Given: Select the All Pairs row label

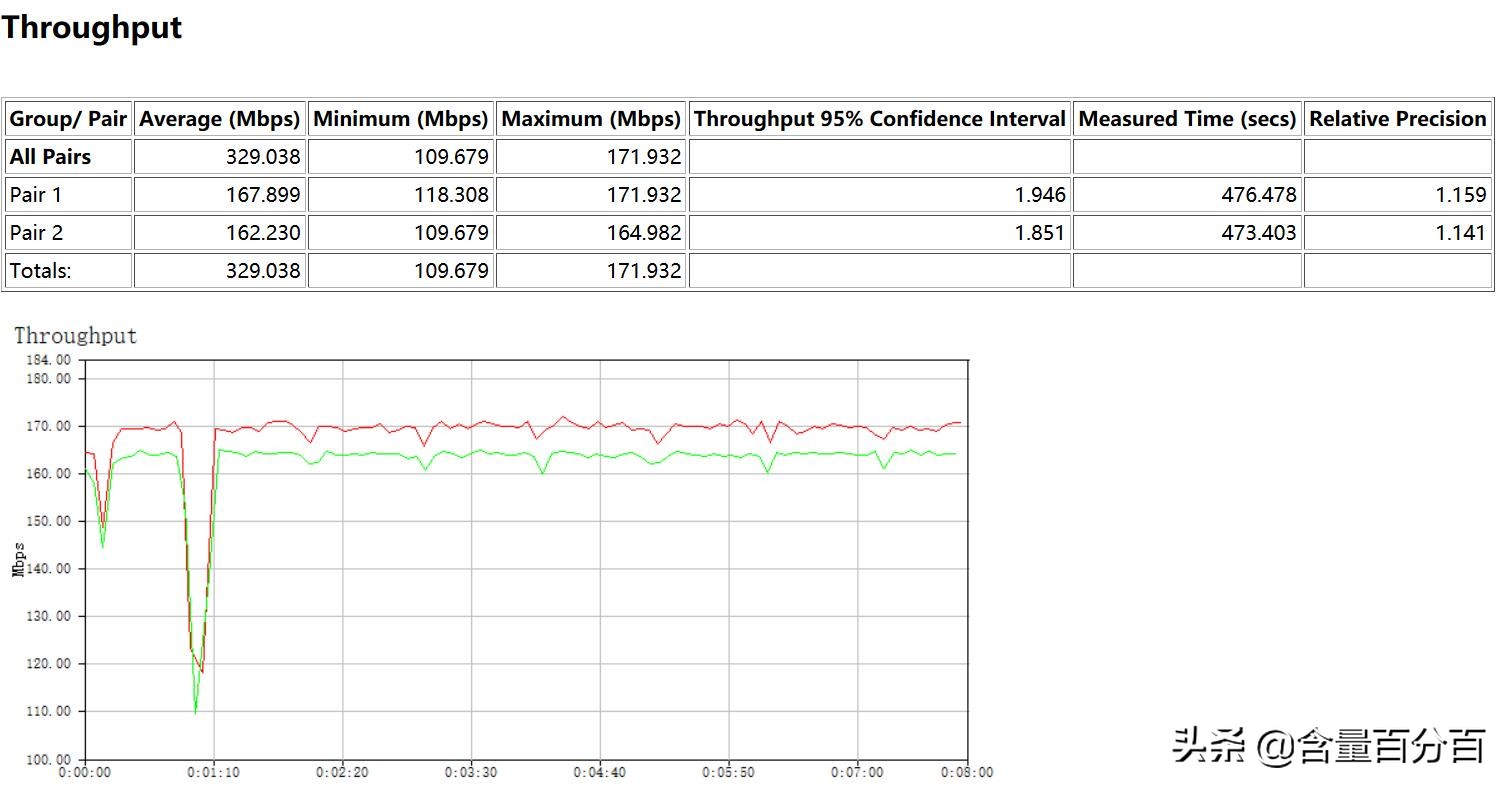Looking at the screenshot, I should (50, 157).
